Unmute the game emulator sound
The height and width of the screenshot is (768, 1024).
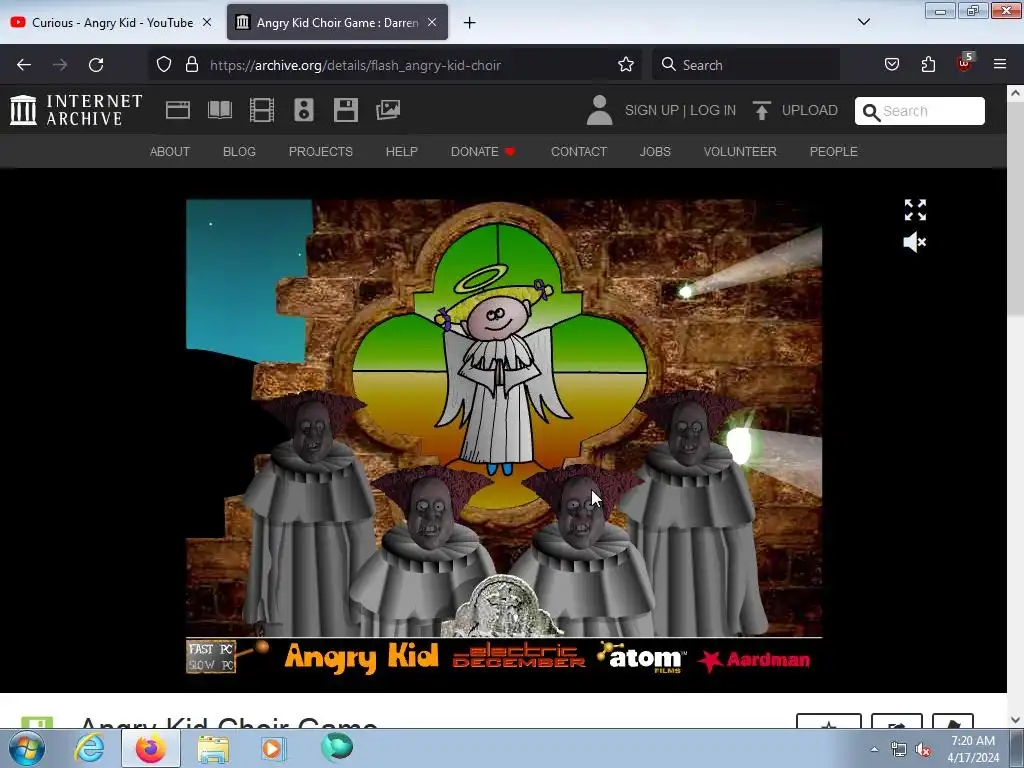[x=914, y=242]
